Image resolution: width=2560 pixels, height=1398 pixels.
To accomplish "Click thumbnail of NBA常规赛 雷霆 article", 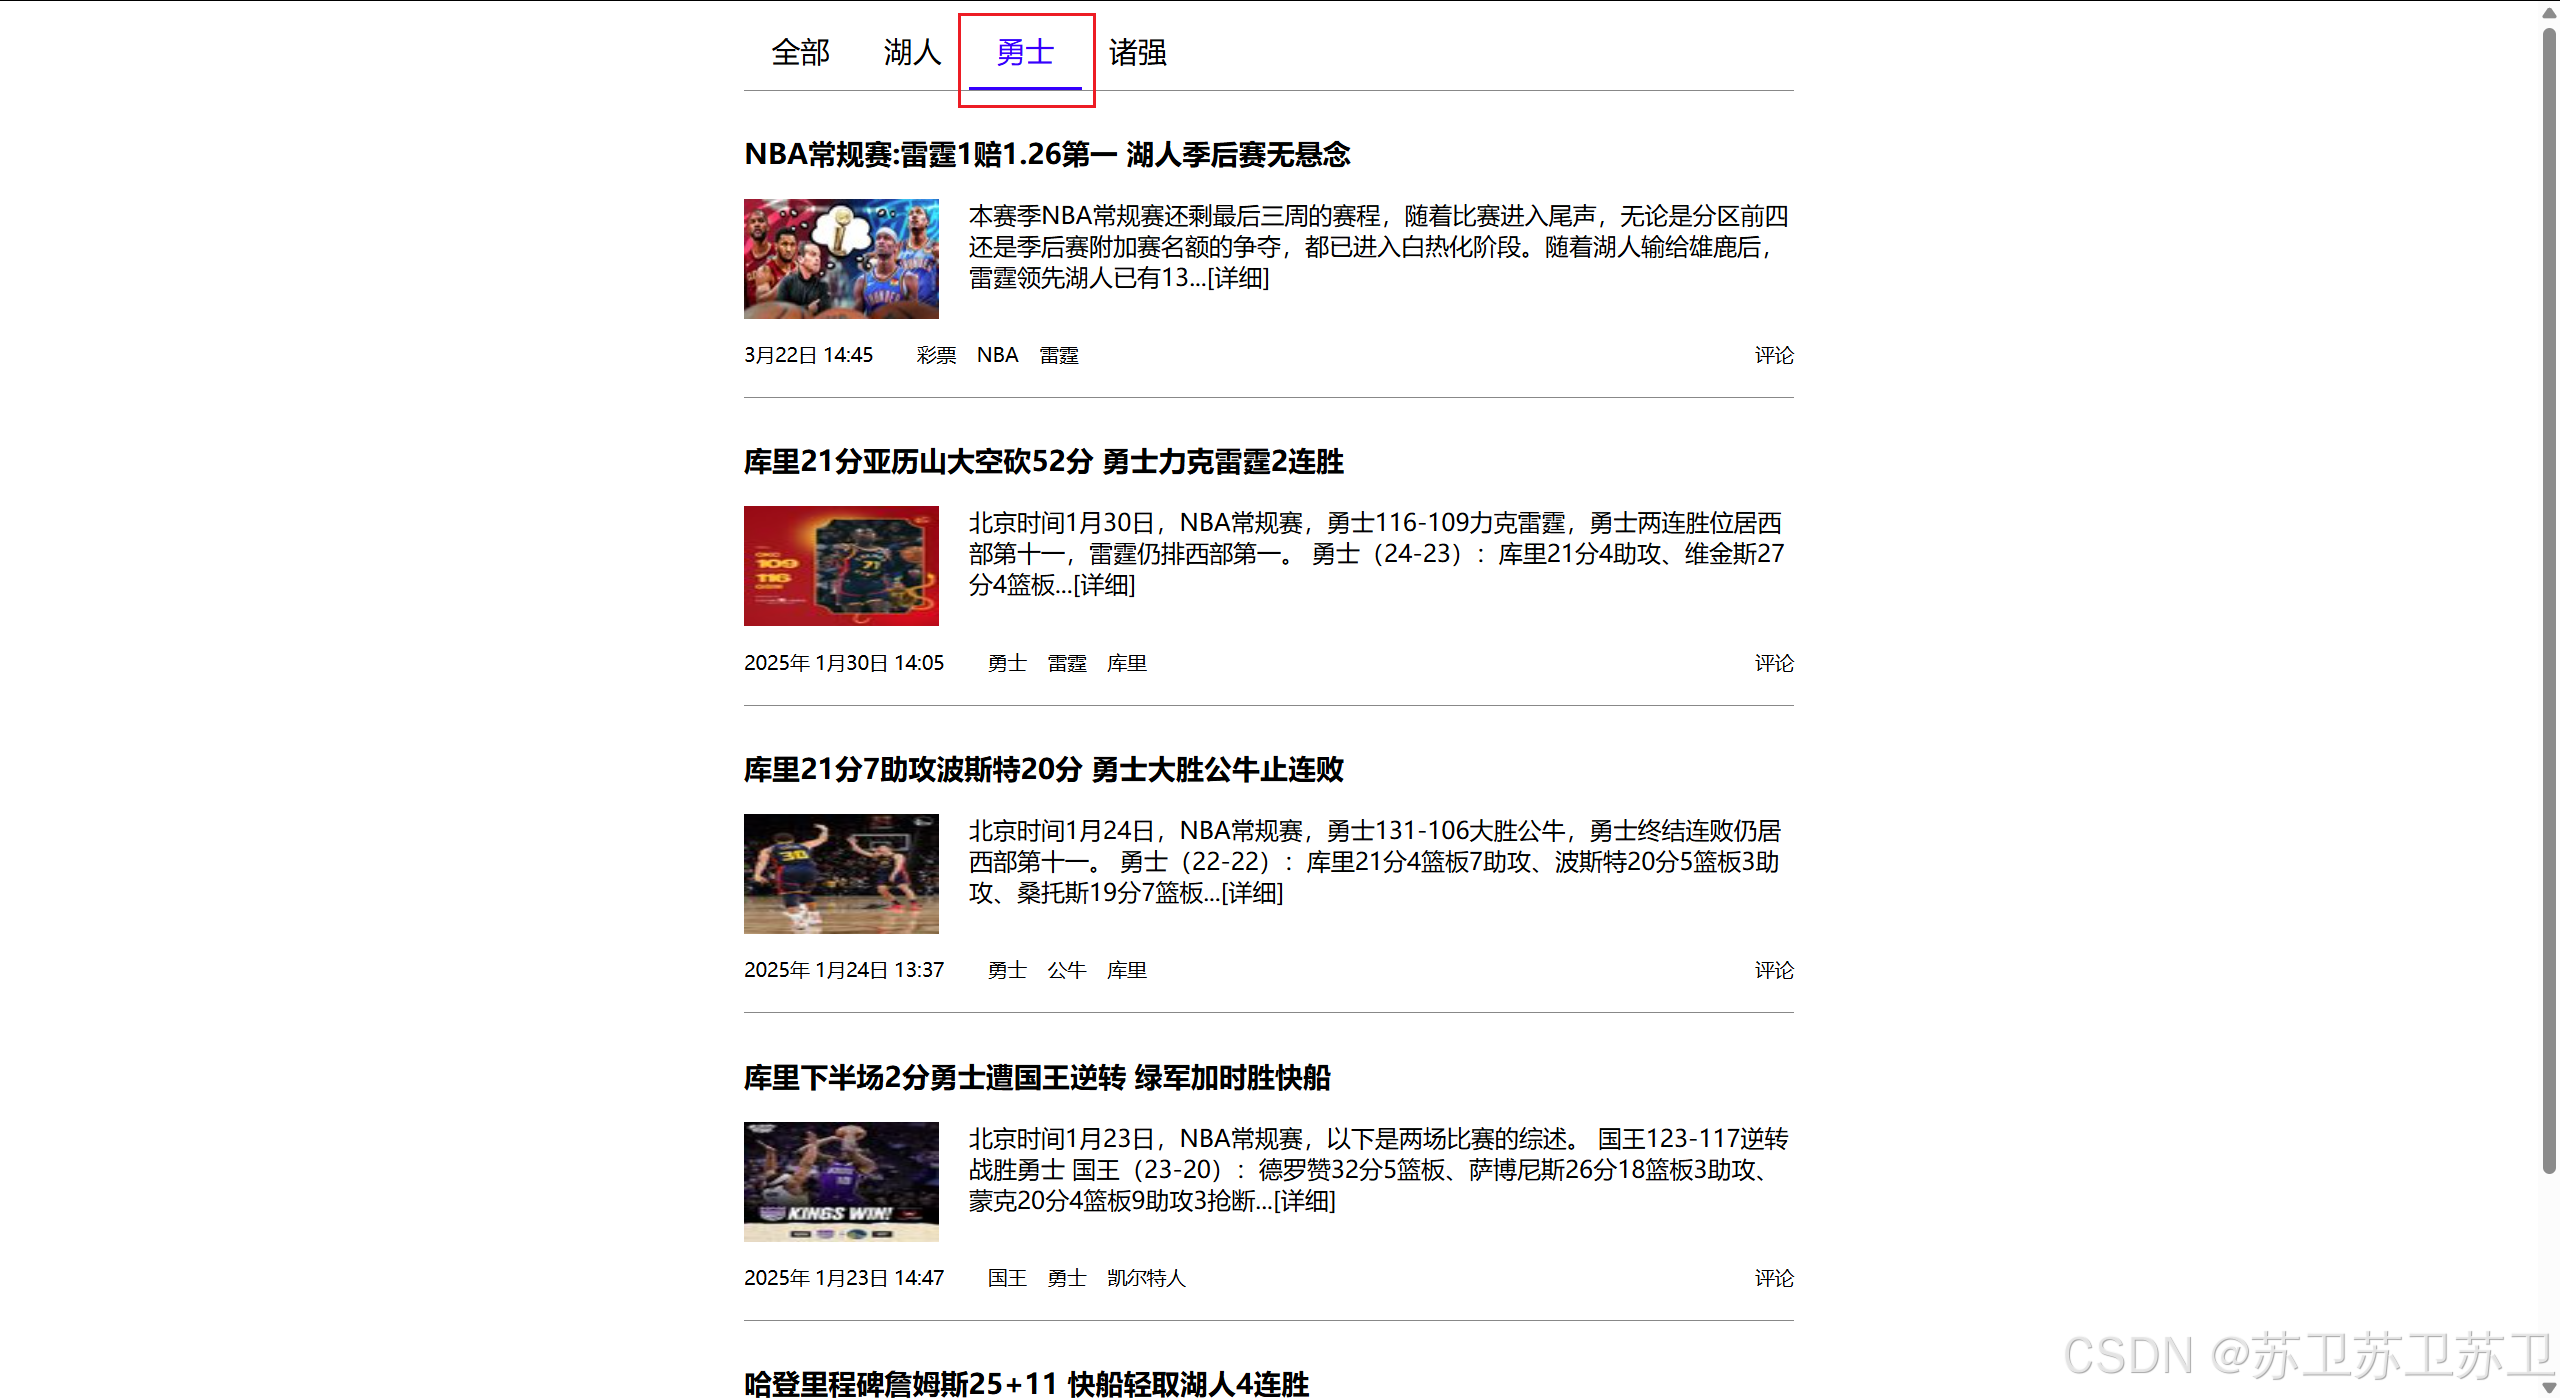I will coord(841,259).
